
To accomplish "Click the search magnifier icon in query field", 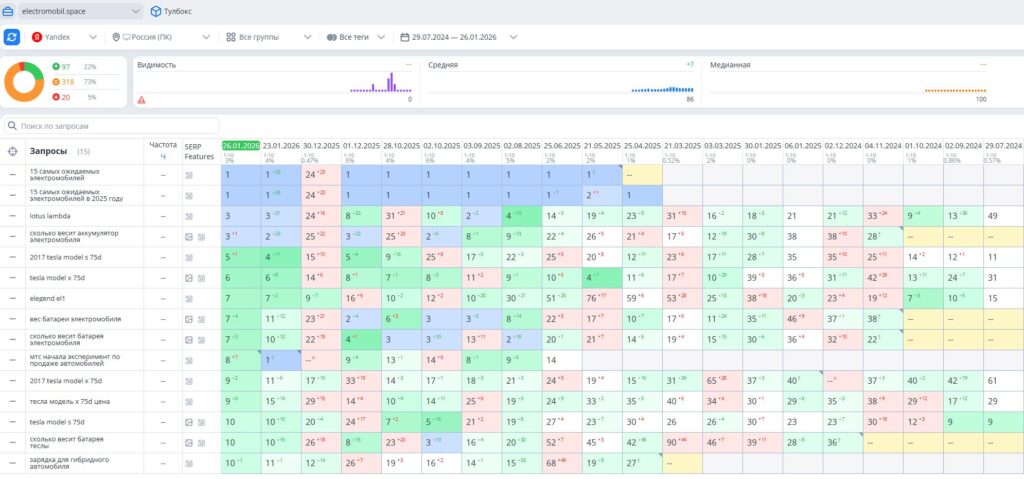I will coord(12,126).
